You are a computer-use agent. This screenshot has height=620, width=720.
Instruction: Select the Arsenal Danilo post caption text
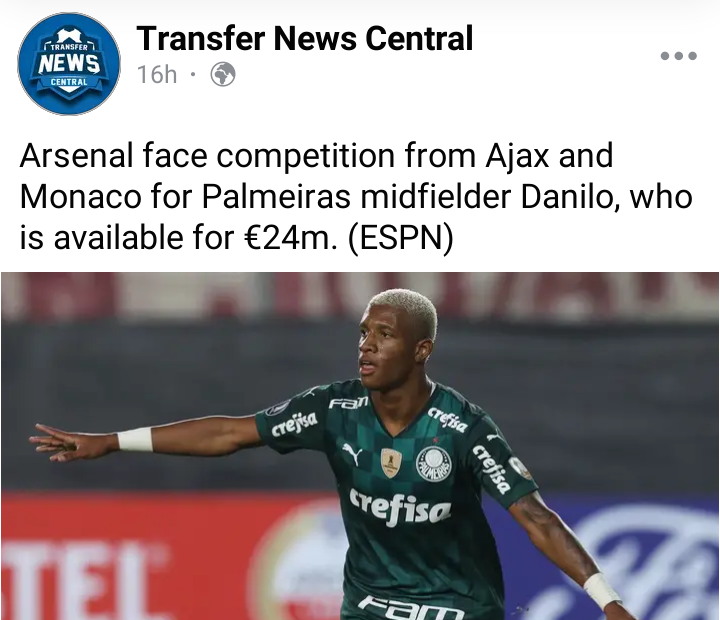click(x=356, y=196)
